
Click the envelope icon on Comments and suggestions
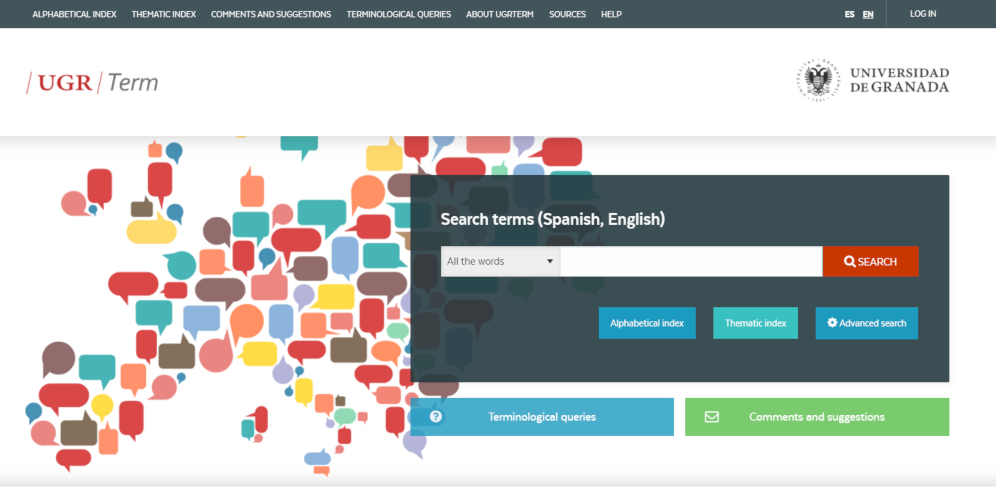711,417
